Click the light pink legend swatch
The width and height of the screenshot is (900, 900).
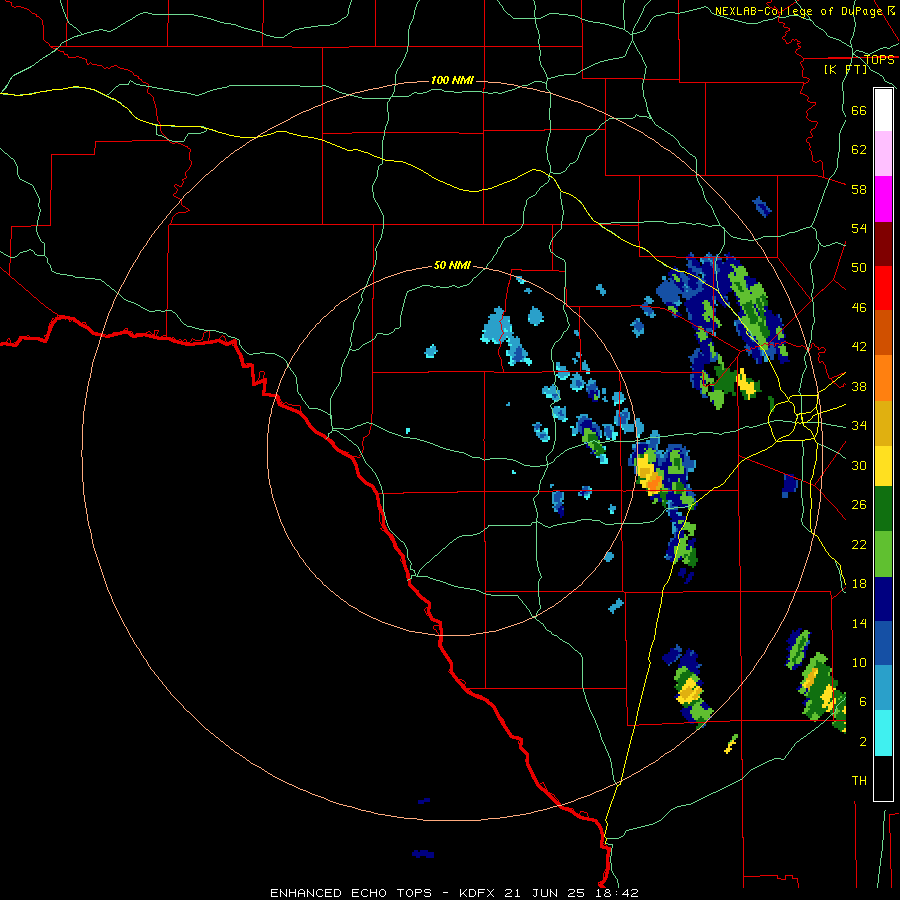click(x=883, y=153)
